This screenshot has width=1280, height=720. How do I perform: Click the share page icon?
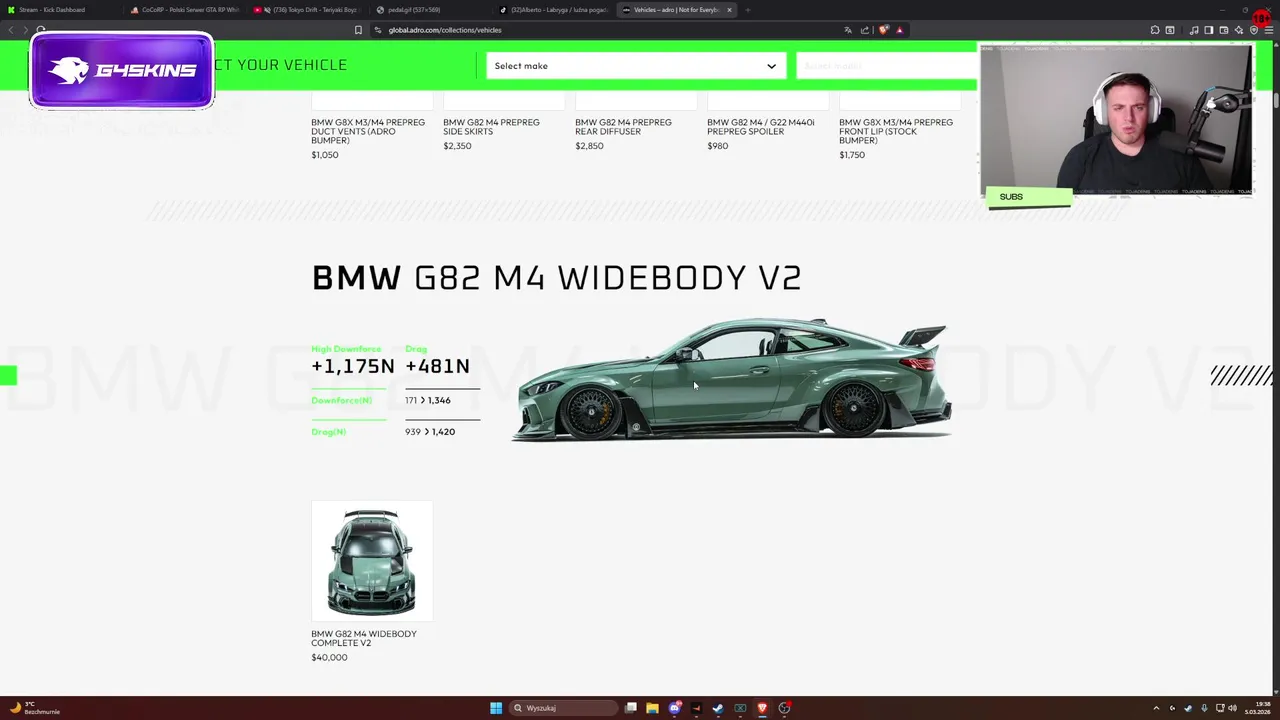point(865,30)
